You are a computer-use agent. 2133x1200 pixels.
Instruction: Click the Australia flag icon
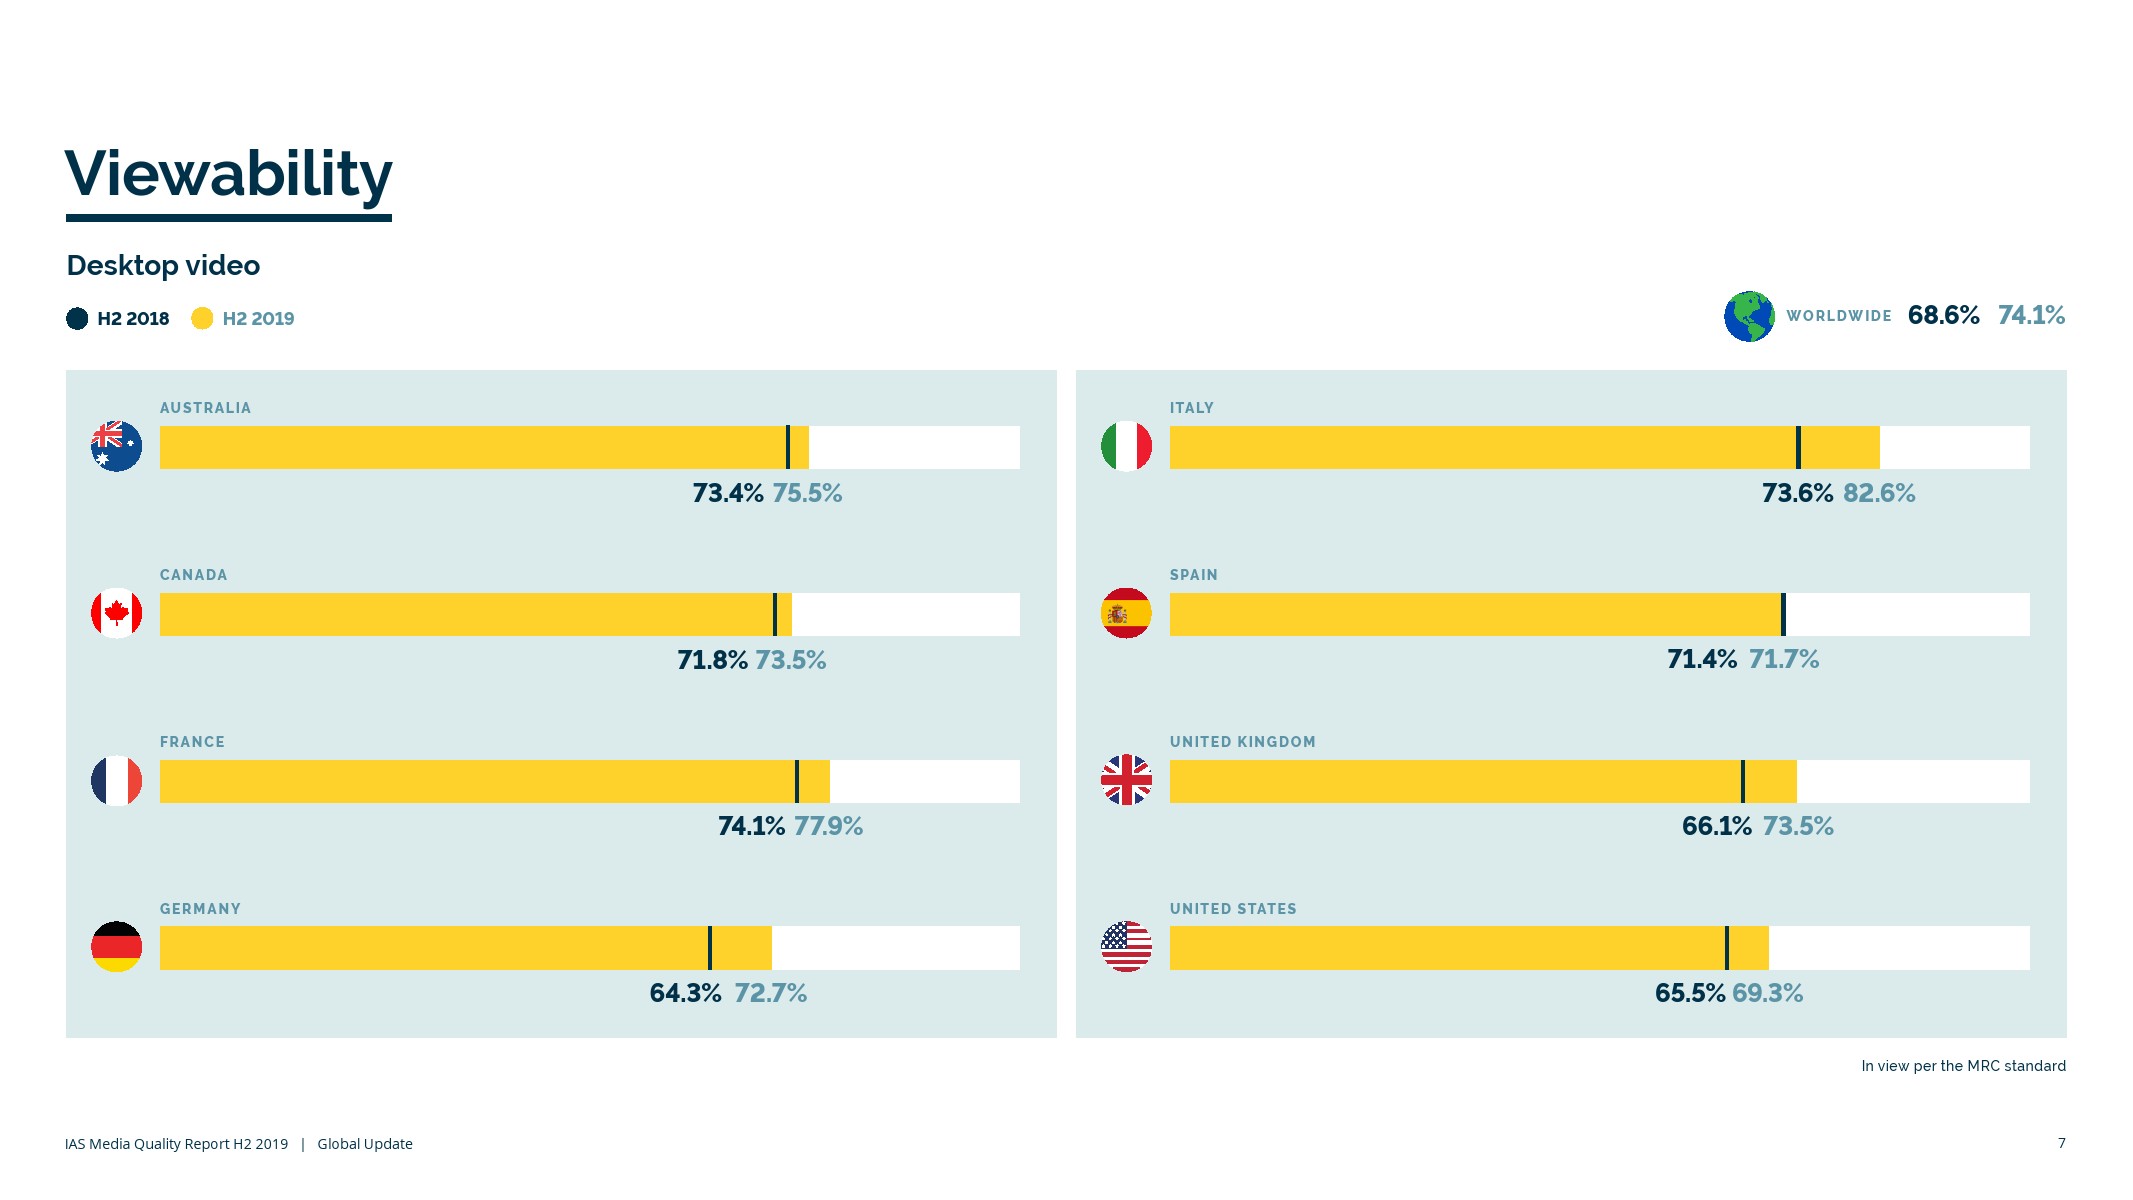[x=116, y=446]
